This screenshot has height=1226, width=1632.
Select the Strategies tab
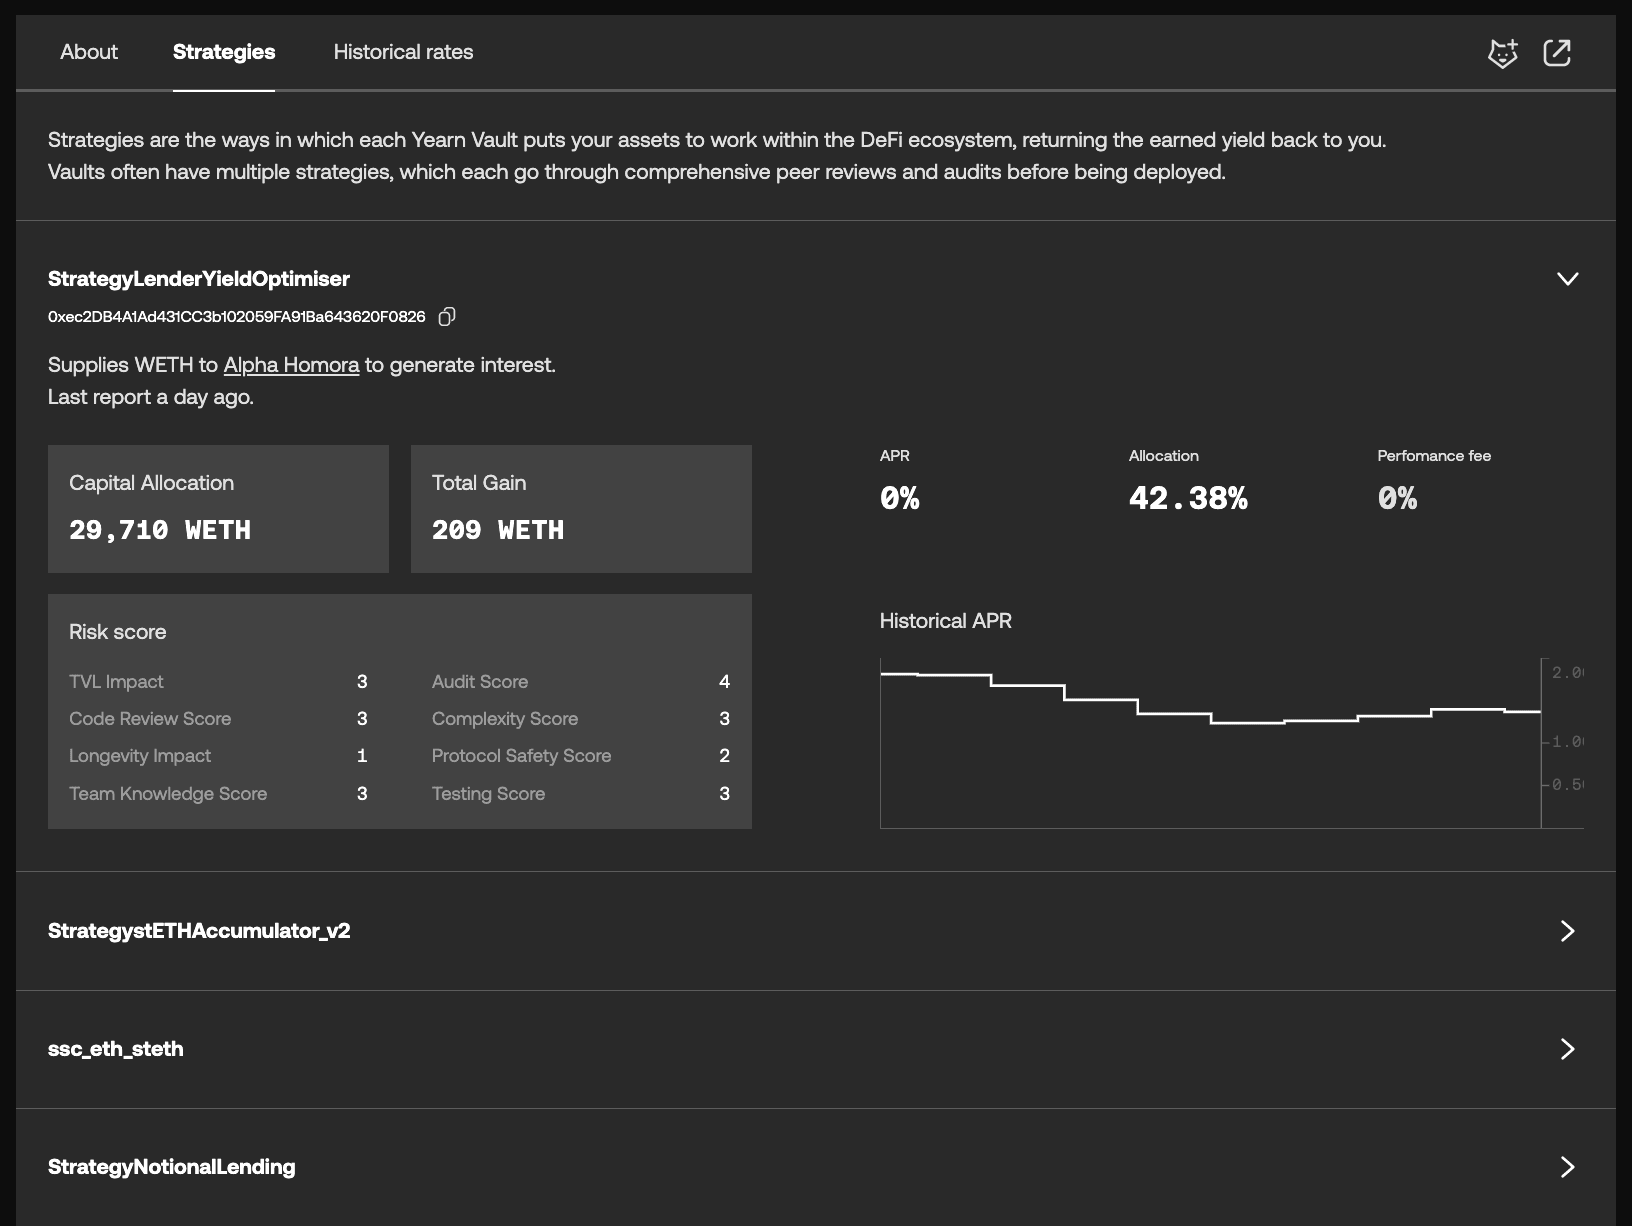tap(224, 52)
